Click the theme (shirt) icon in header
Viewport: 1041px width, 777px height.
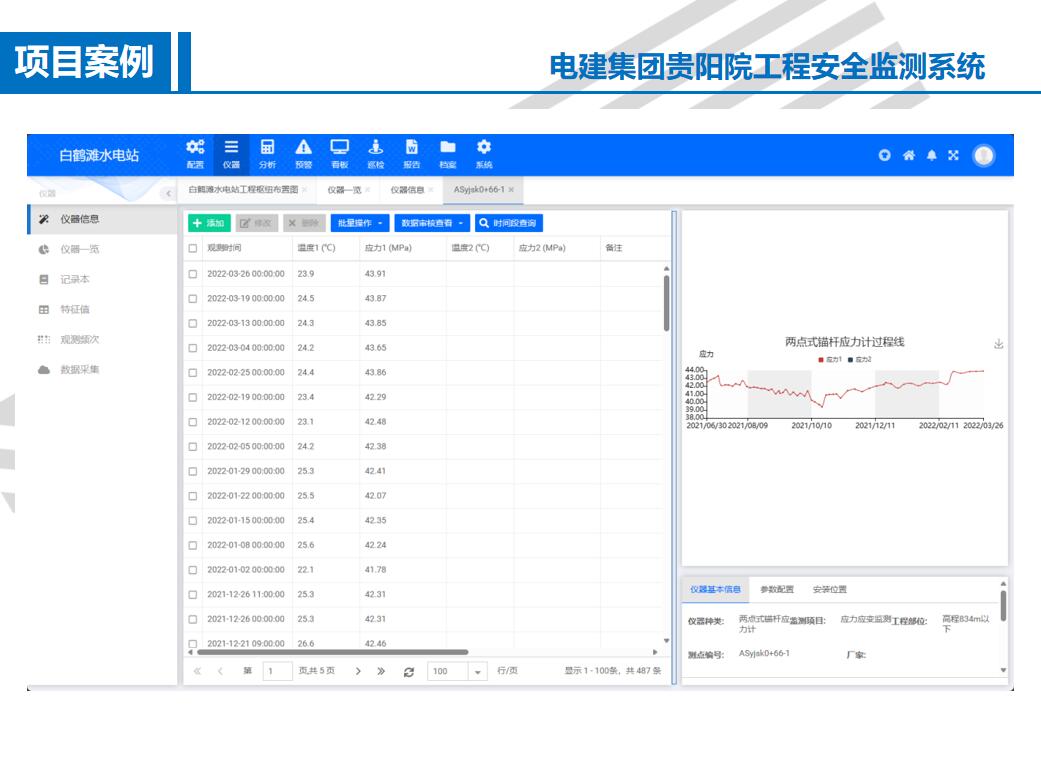coord(884,155)
